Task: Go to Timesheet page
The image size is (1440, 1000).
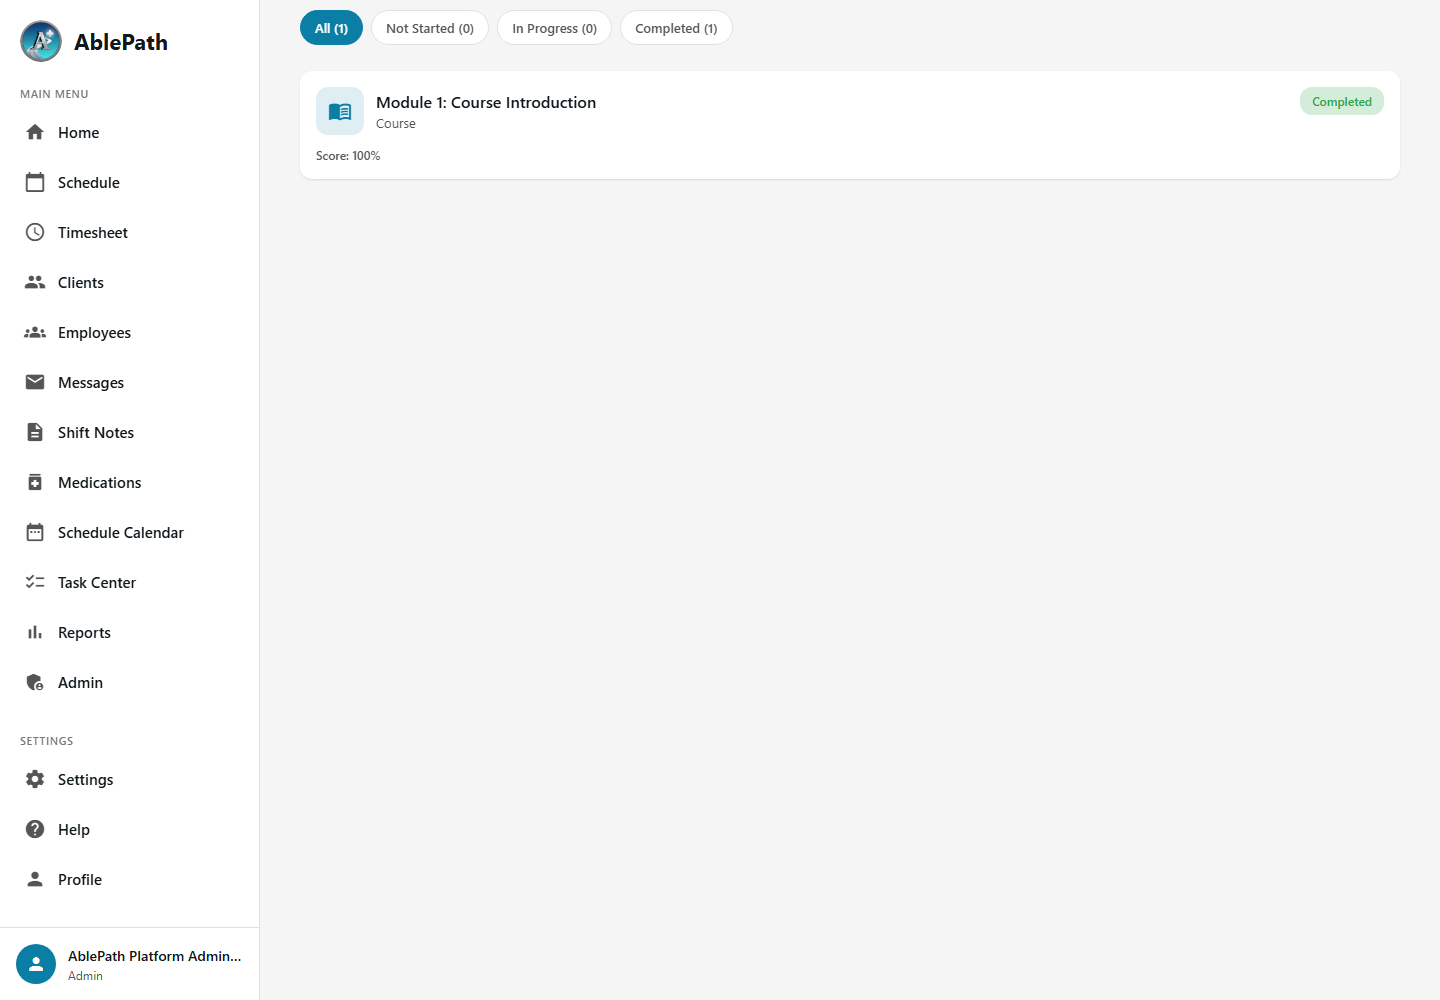Action: pos(130,232)
